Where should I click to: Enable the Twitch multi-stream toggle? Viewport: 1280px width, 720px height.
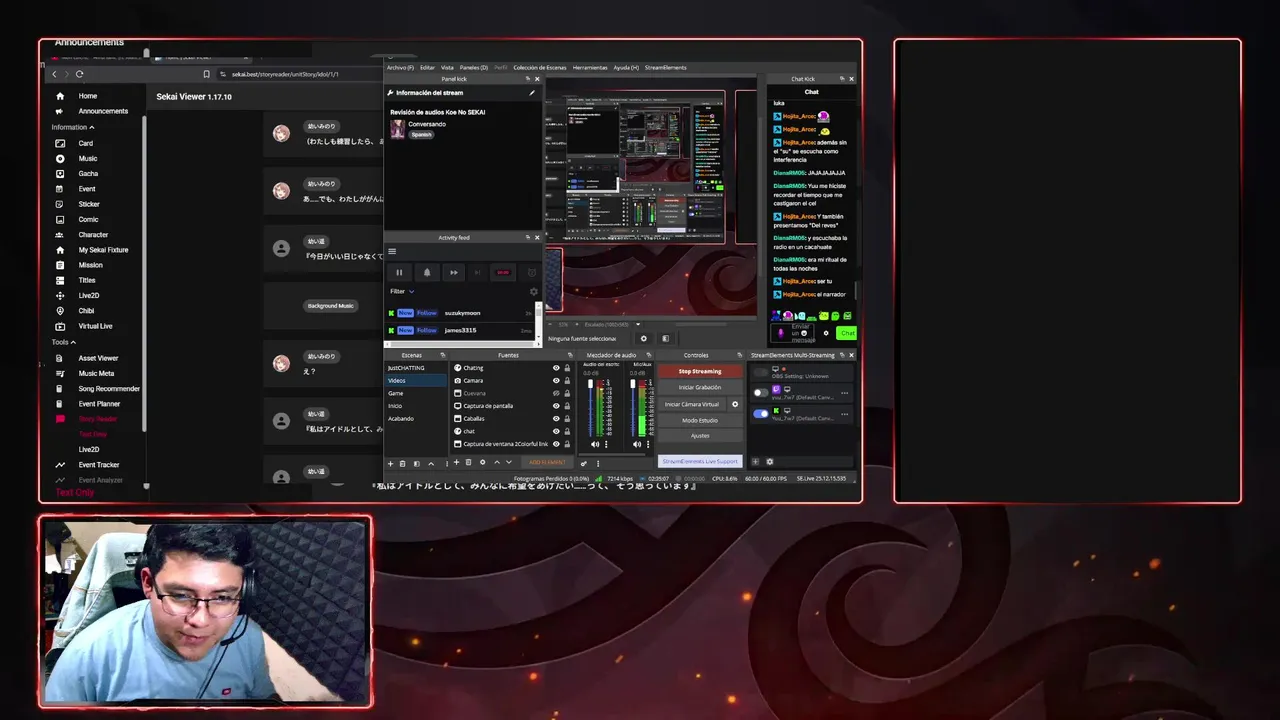pyautogui.click(x=761, y=393)
